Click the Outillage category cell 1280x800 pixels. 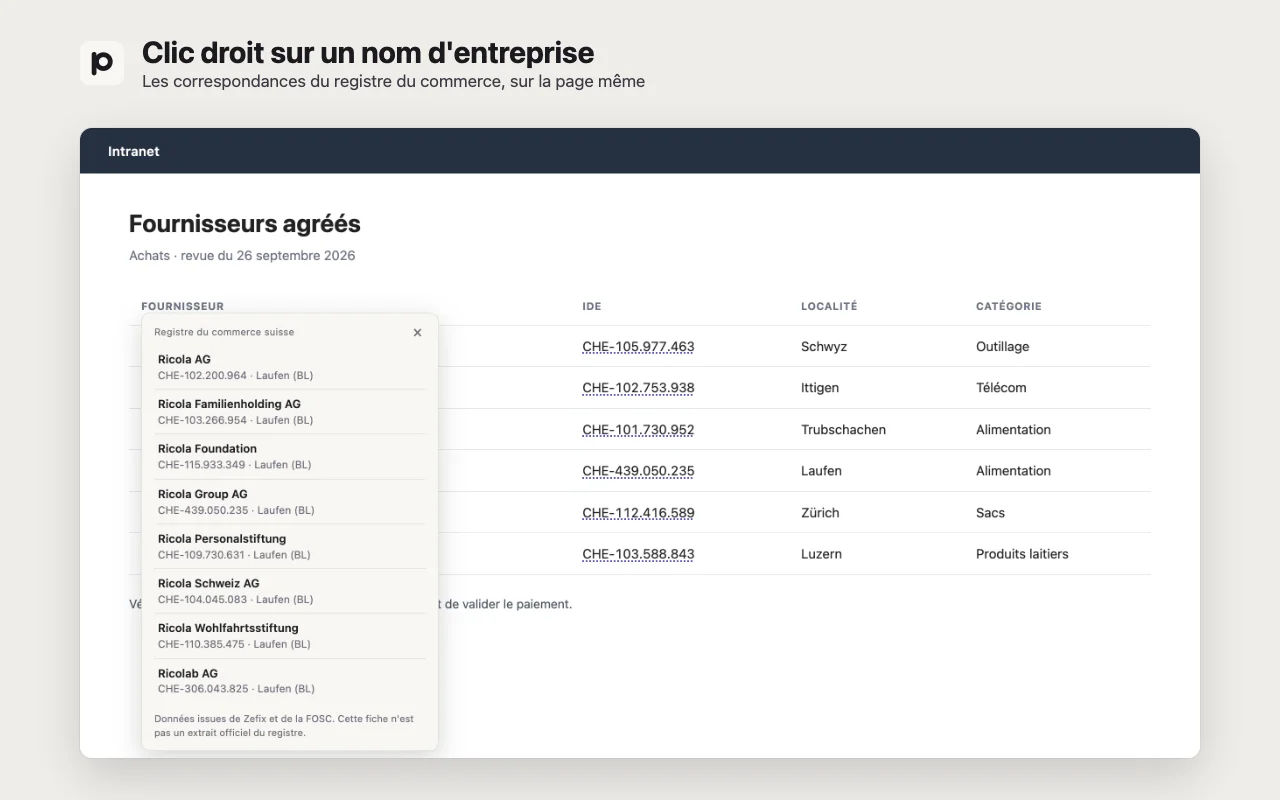pyautogui.click(x=1002, y=347)
